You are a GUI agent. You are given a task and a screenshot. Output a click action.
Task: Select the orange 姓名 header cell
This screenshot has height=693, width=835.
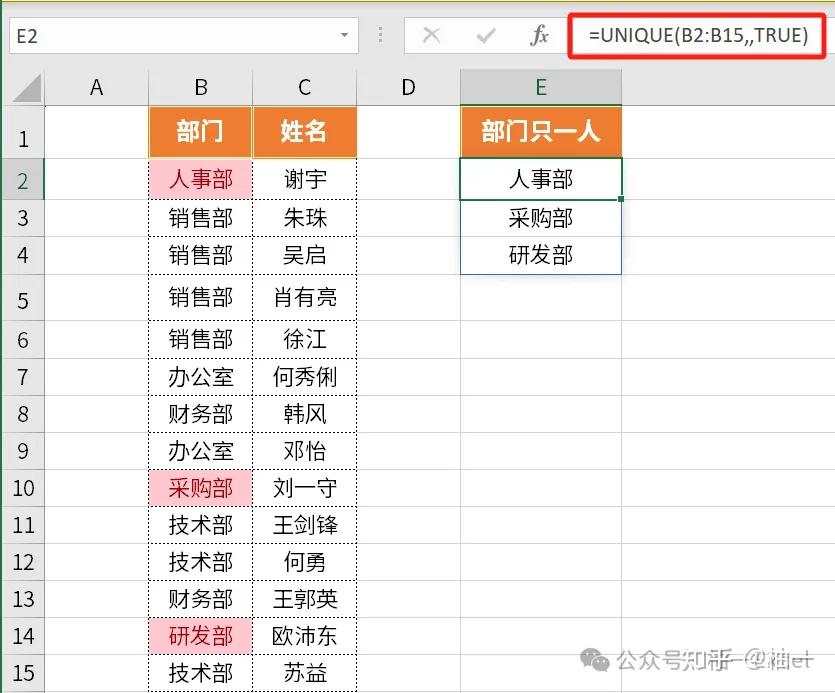305,132
